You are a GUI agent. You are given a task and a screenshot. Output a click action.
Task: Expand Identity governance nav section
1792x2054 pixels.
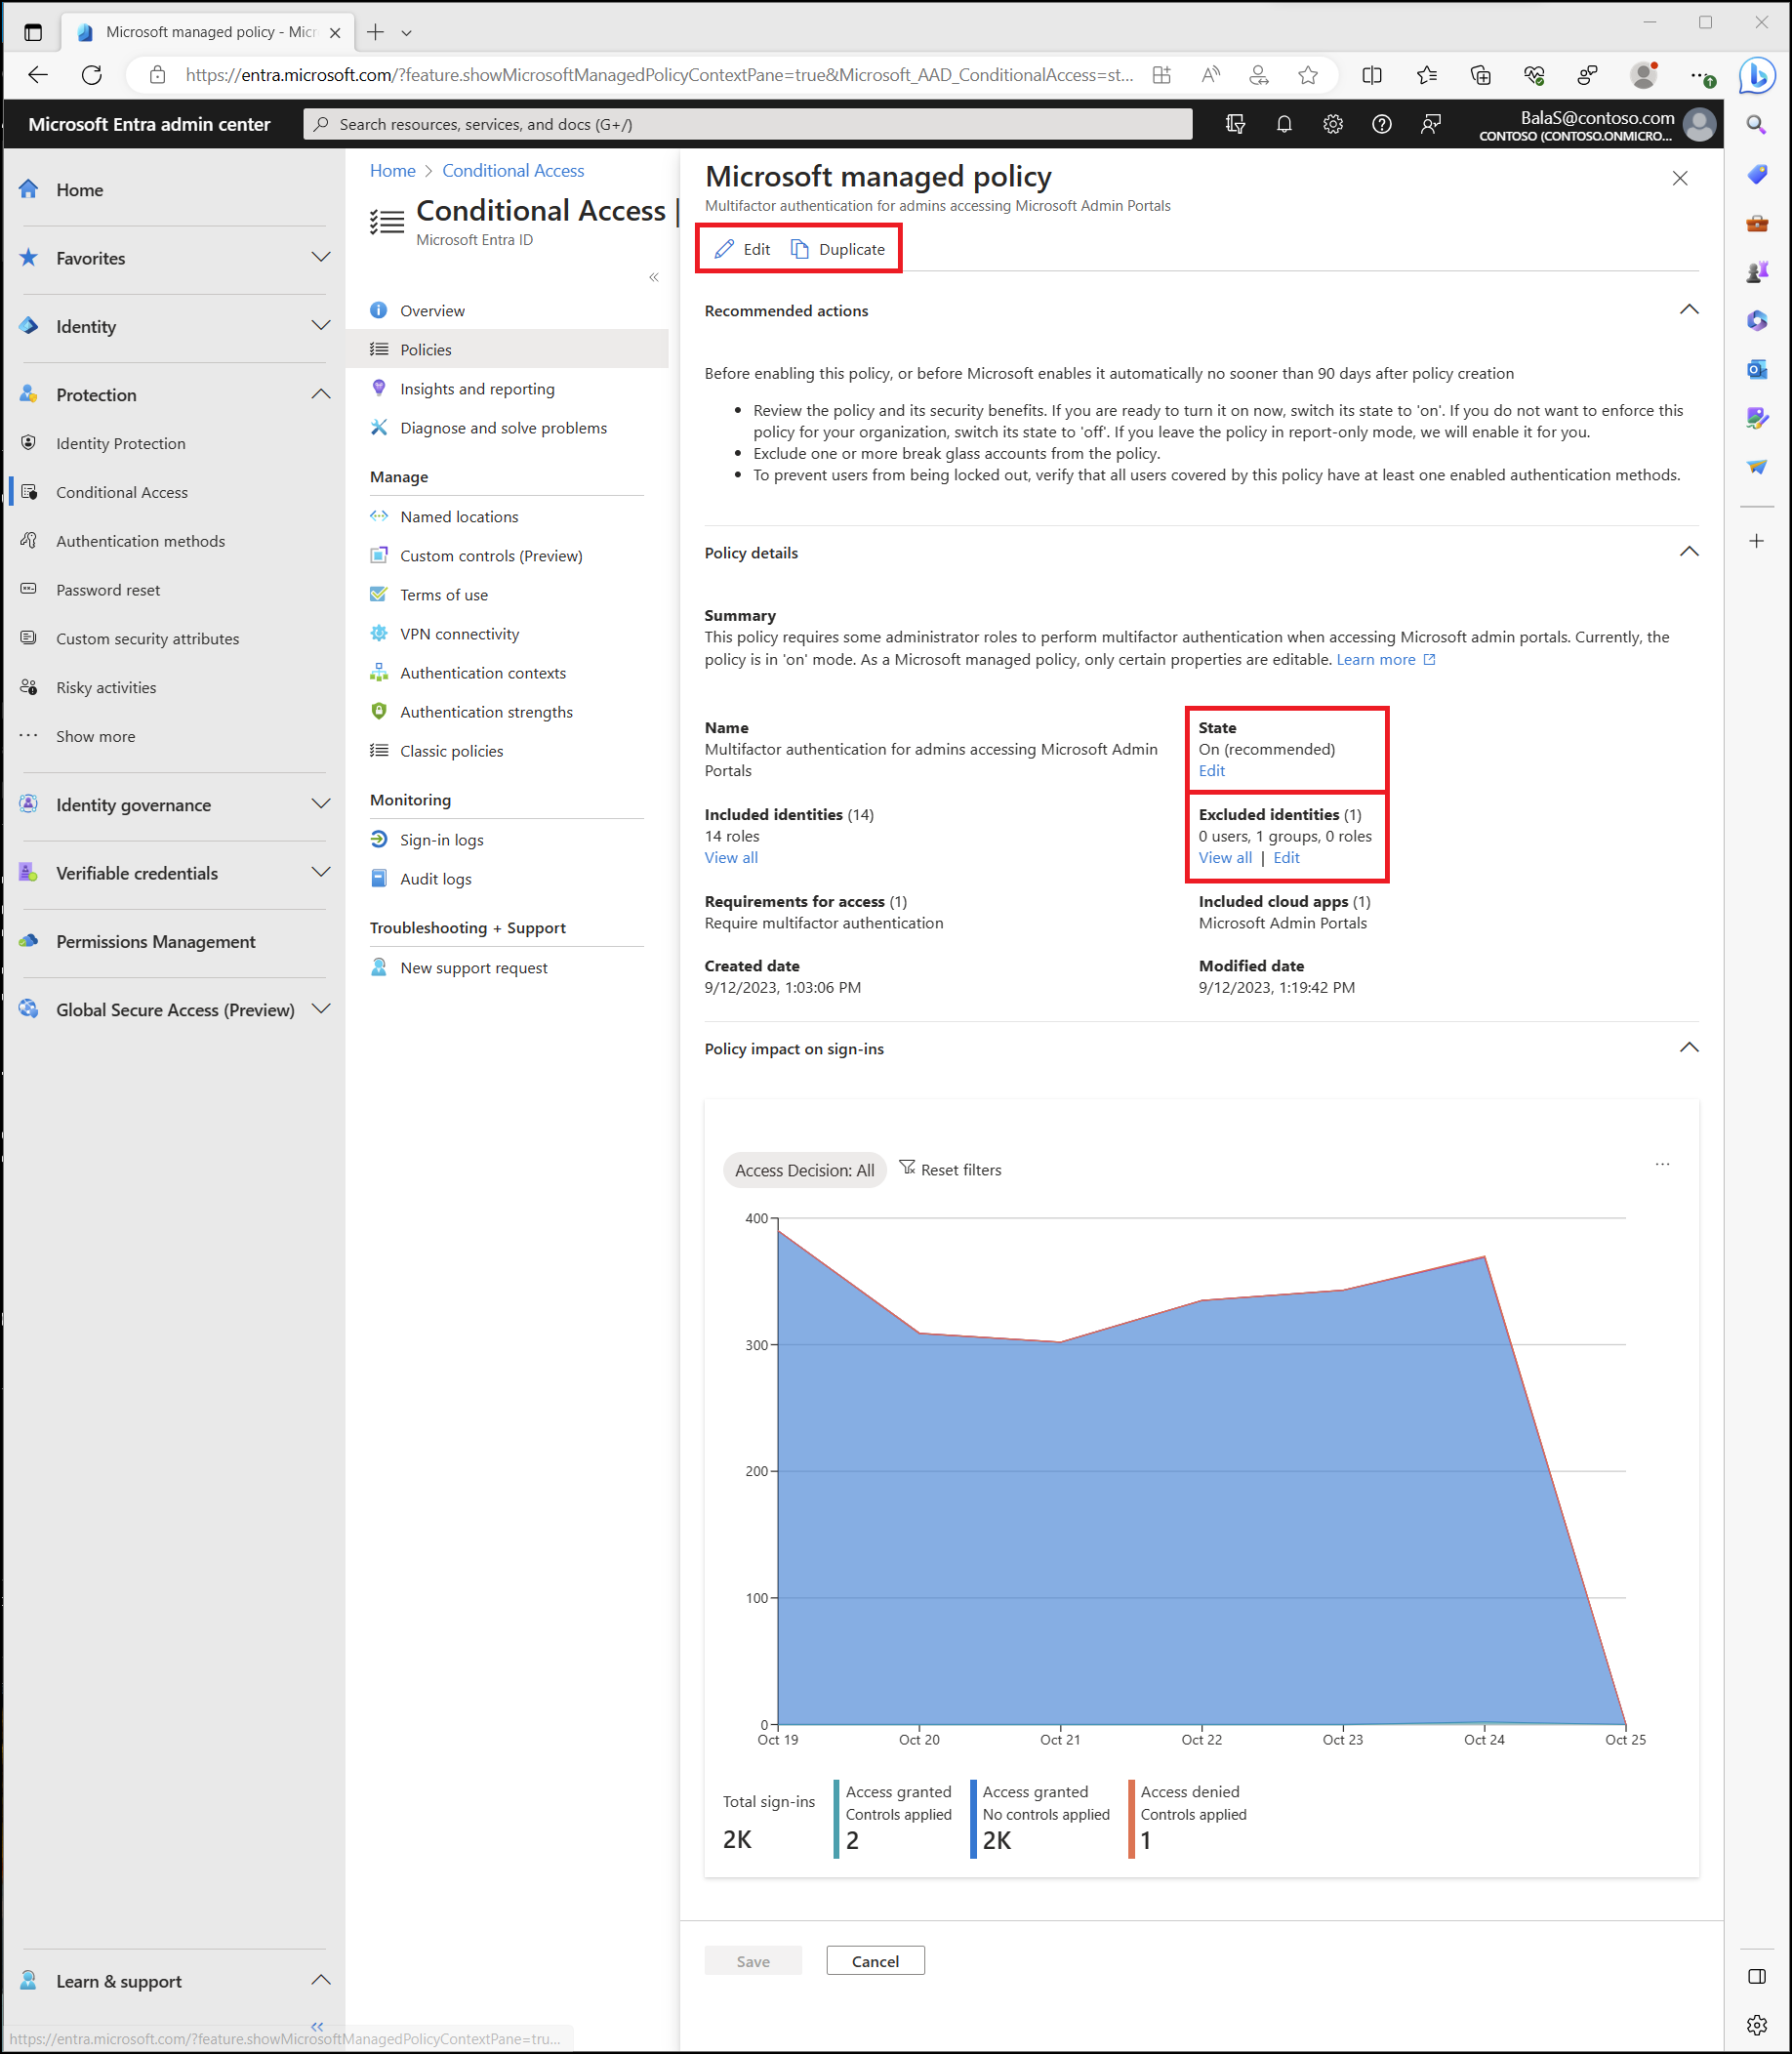point(321,805)
